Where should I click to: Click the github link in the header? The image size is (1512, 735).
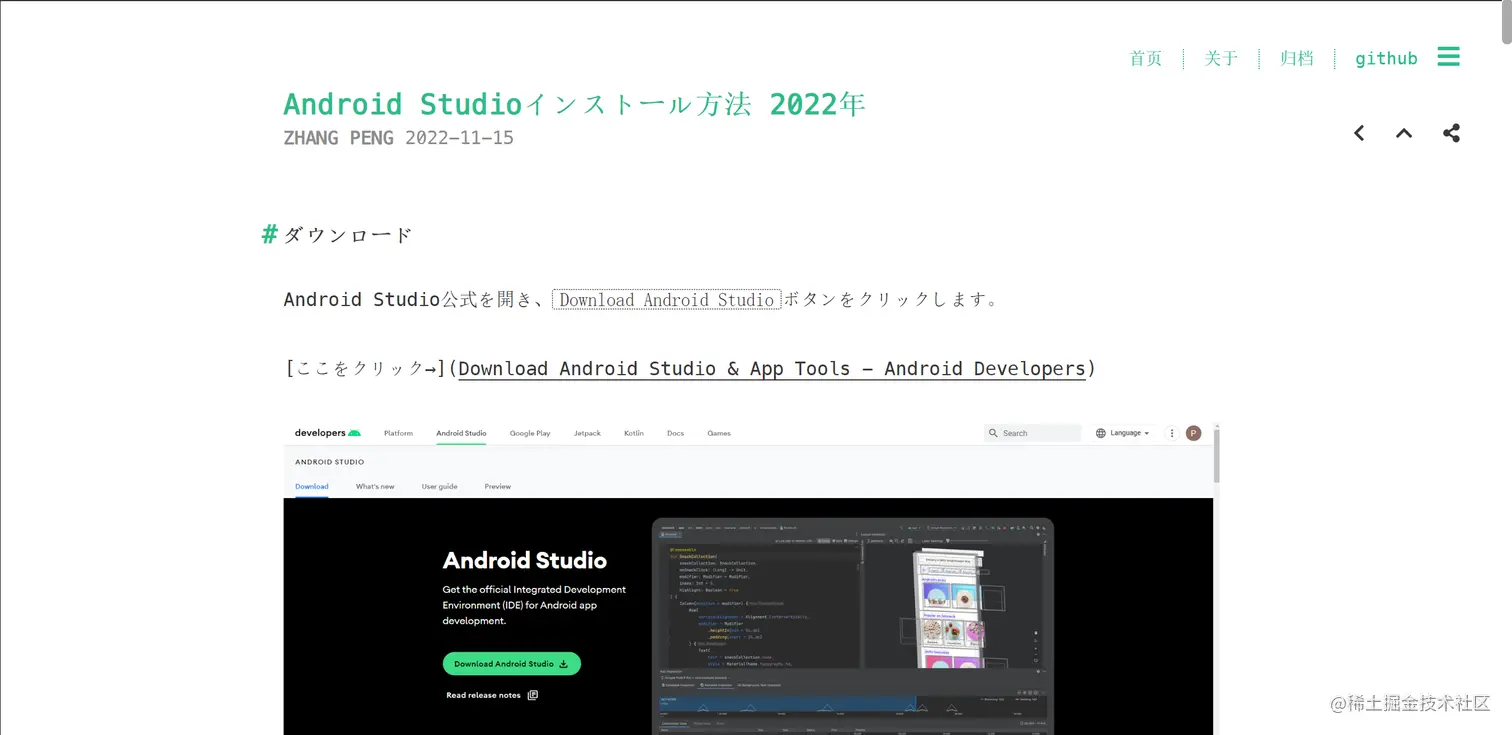pyautogui.click(x=1386, y=58)
